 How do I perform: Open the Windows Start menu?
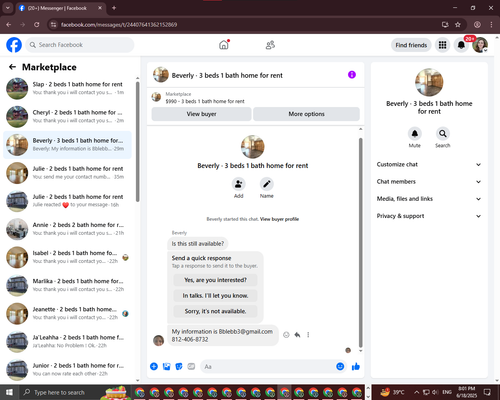tap(9, 392)
